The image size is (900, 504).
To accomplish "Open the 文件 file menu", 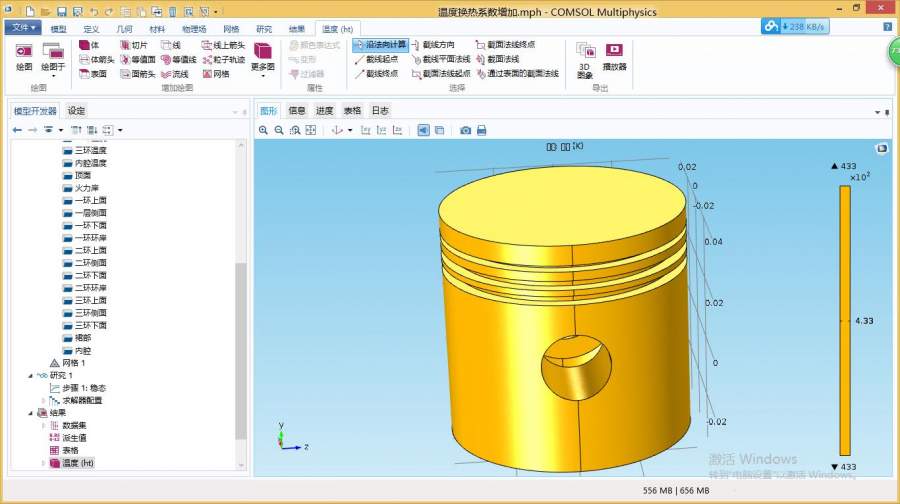I will [x=23, y=28].
